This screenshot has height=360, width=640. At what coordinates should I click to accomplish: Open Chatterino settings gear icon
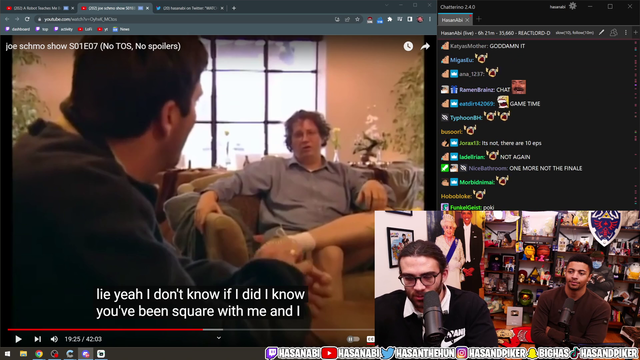coord(573,6)
